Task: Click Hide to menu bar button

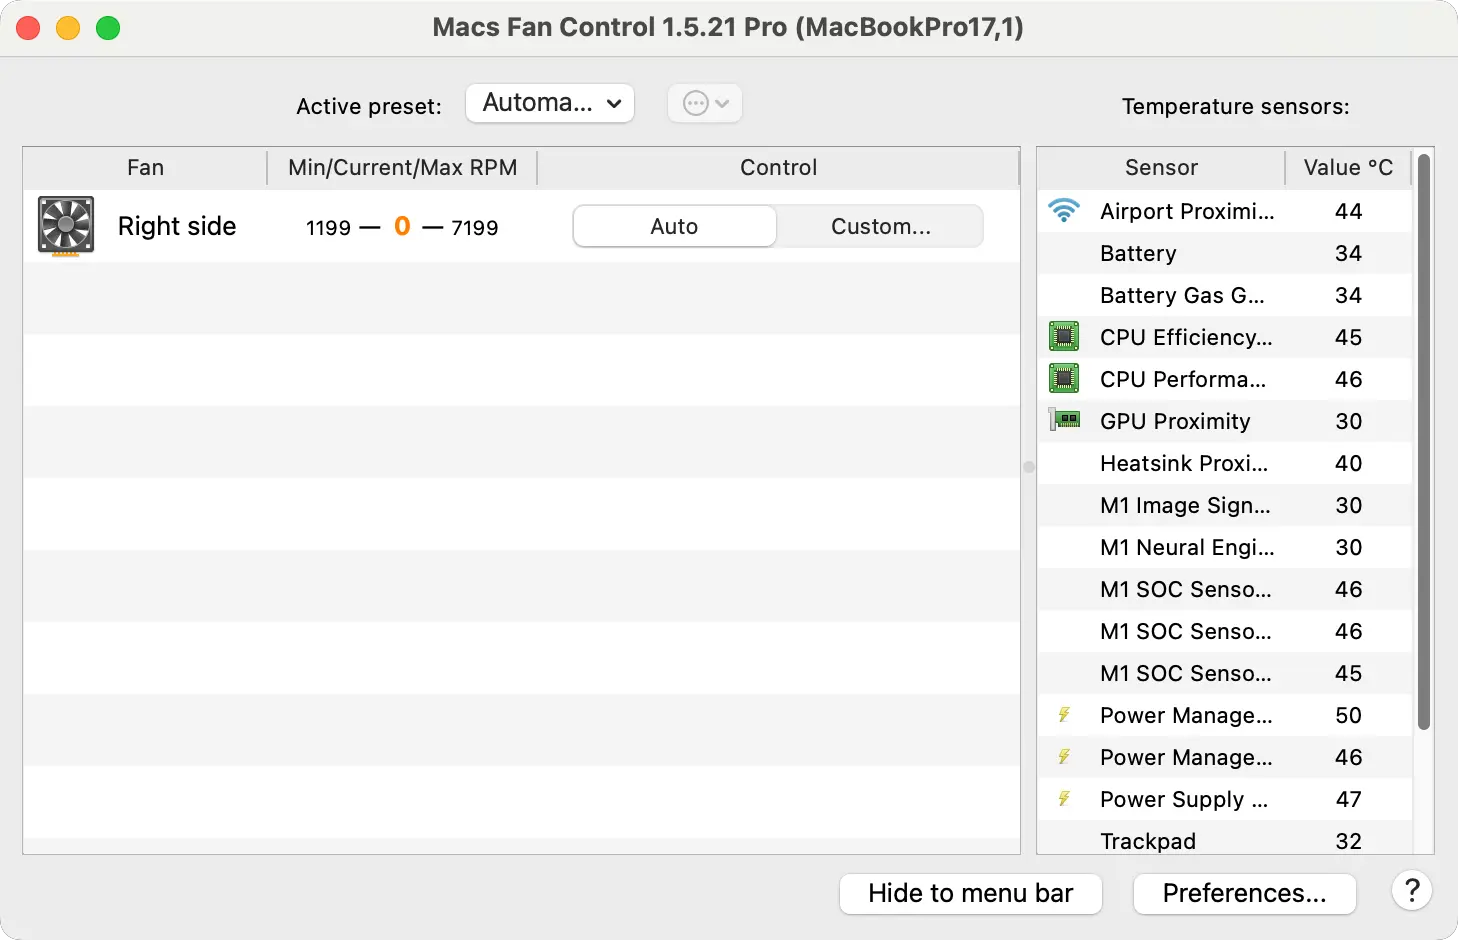Action: pyautogui.click(x=970, y=893)
